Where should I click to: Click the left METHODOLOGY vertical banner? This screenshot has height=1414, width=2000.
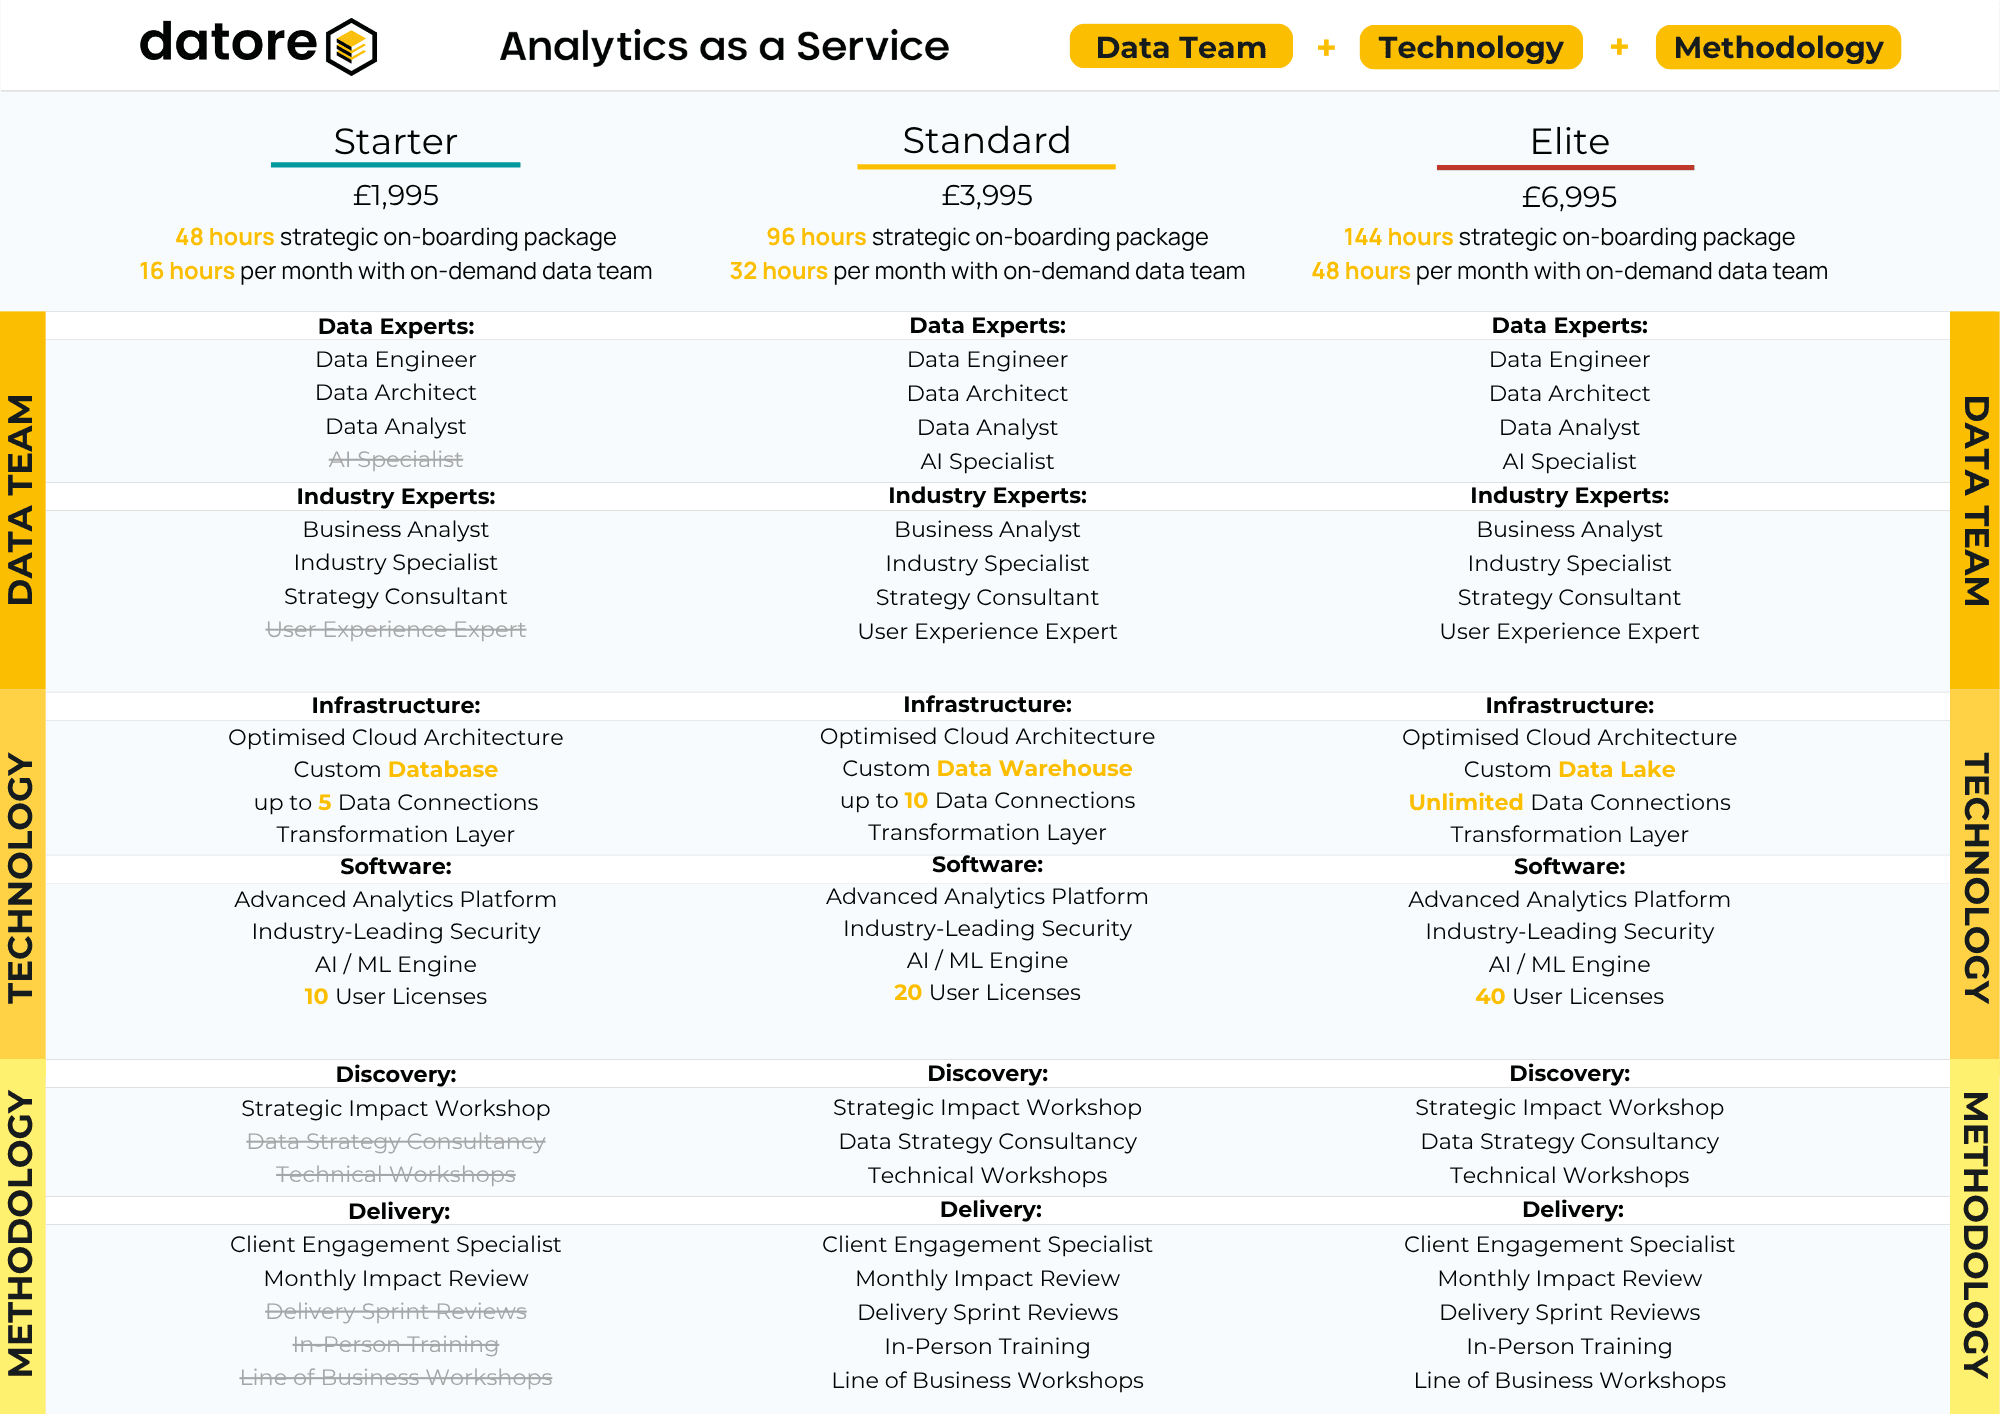(x=22, y=1235)
